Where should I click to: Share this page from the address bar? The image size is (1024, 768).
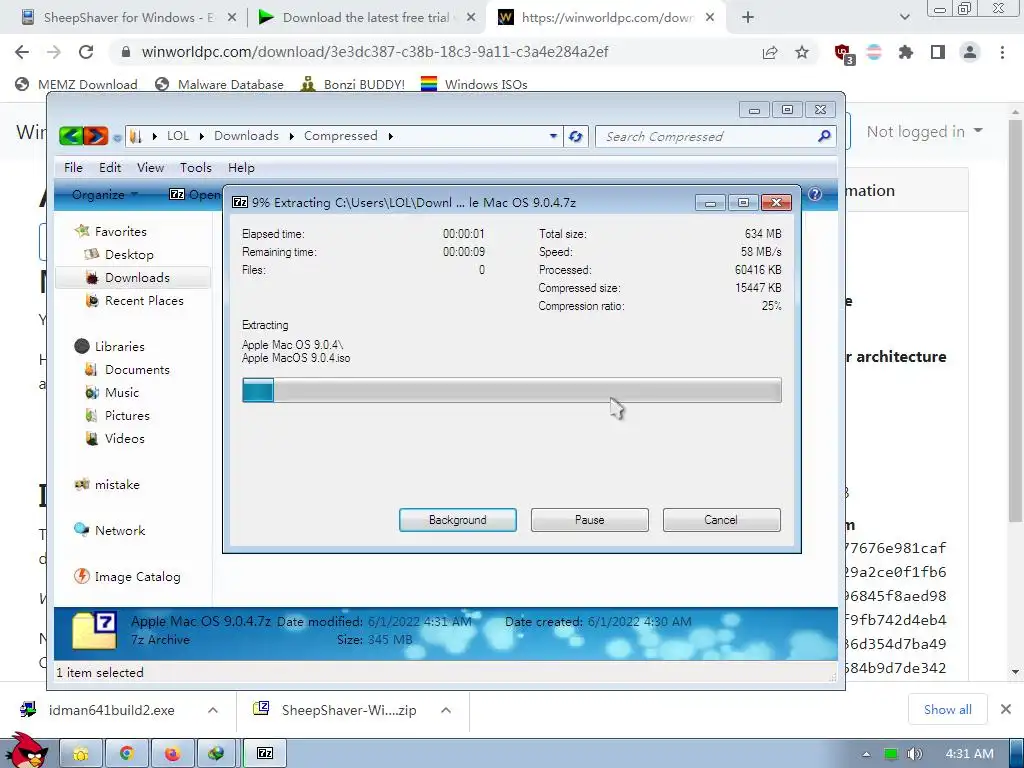pos(771,52)
